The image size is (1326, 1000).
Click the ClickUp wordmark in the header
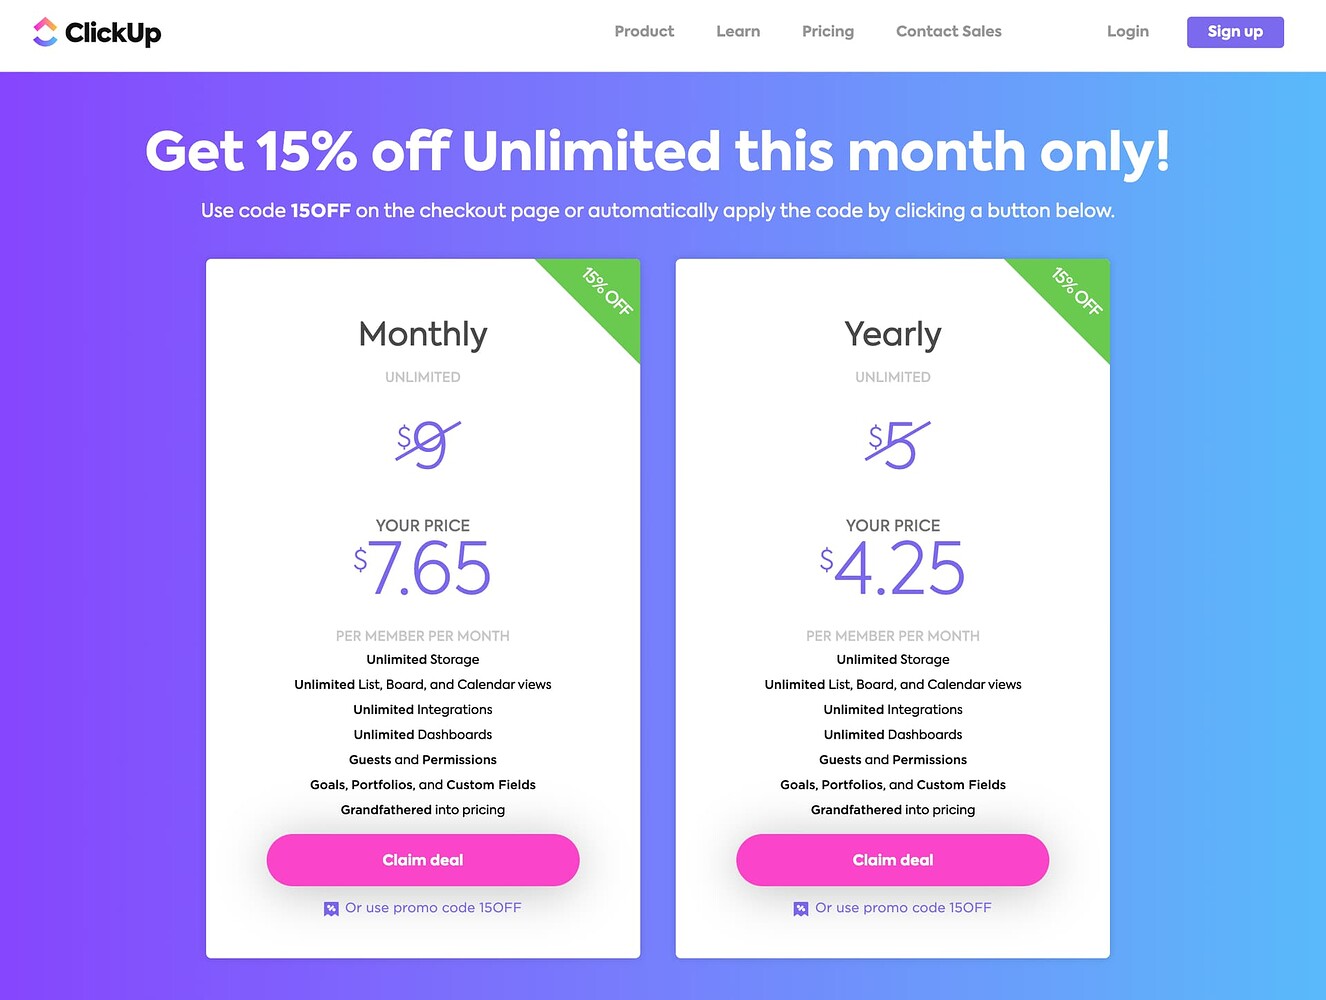(x=114, y=32)
